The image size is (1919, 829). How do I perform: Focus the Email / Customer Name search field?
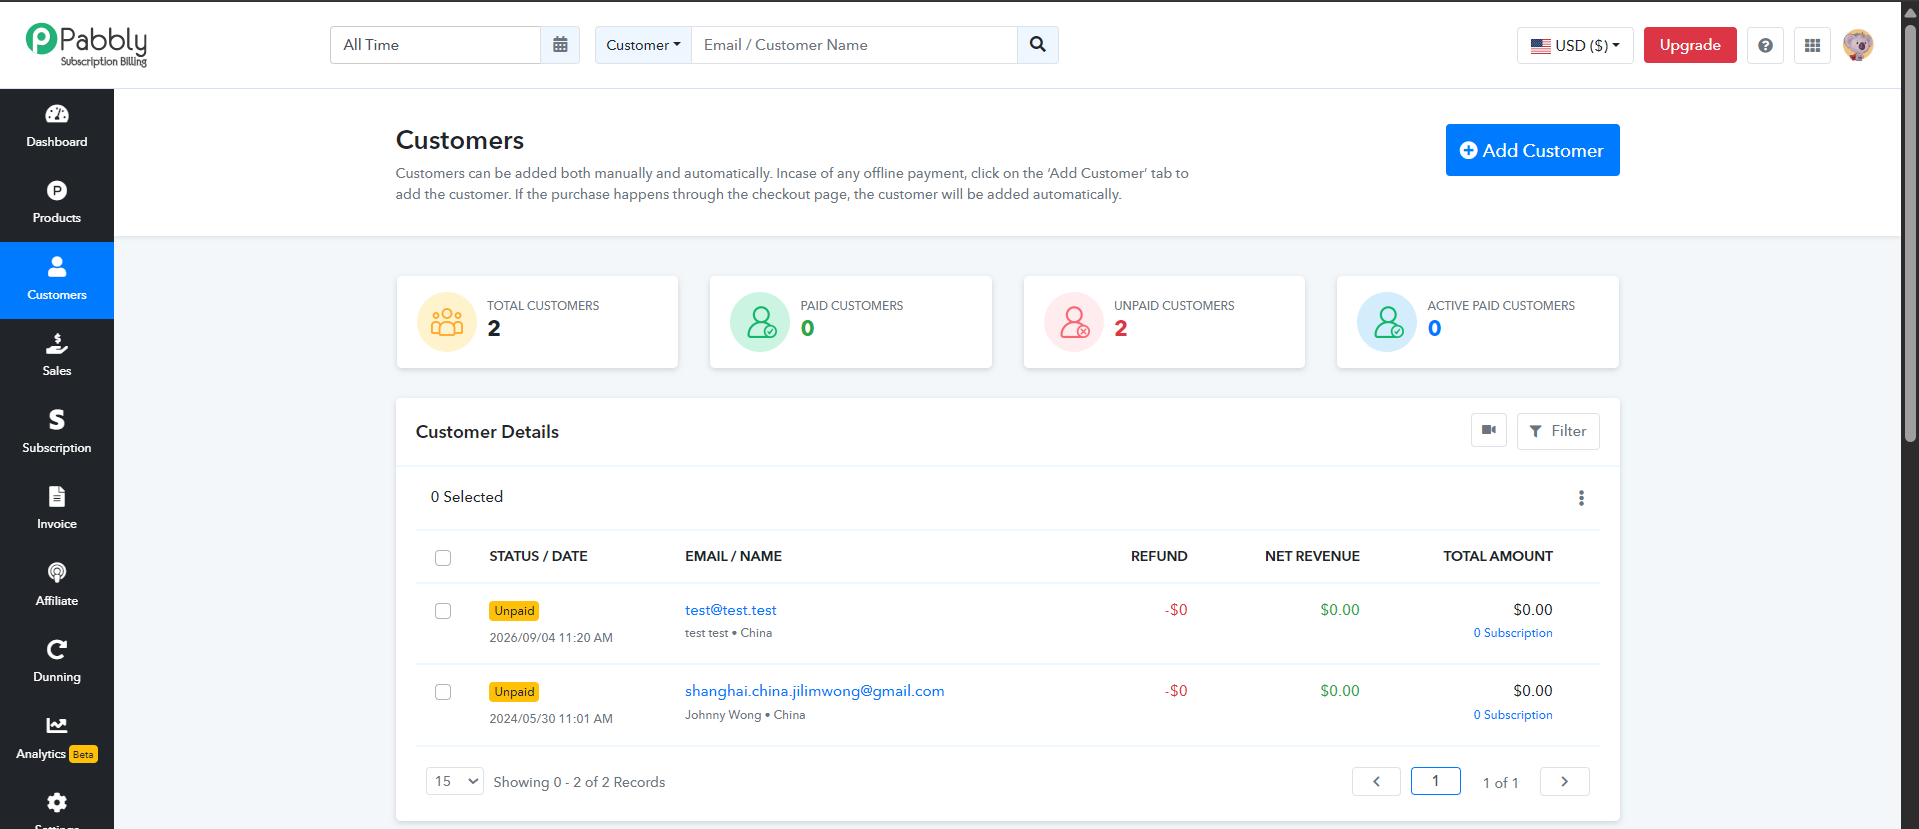pos(854,45)
